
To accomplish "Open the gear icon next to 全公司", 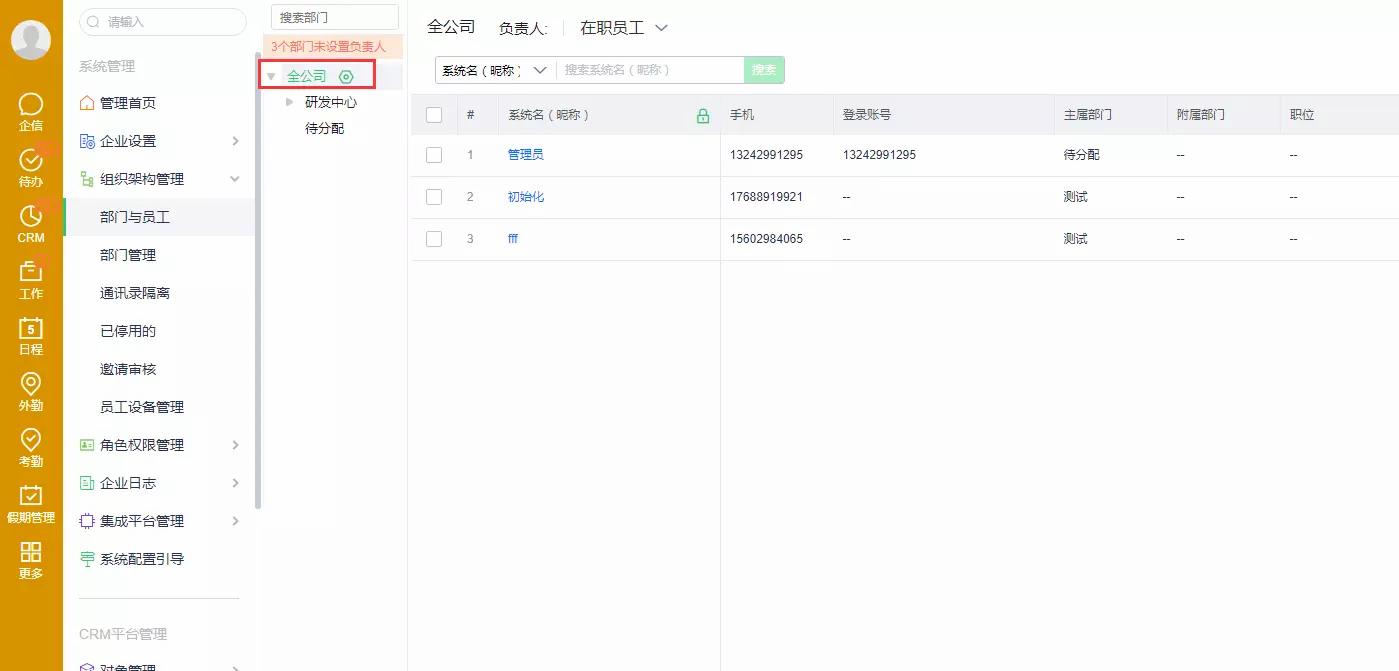I will 346,75.
